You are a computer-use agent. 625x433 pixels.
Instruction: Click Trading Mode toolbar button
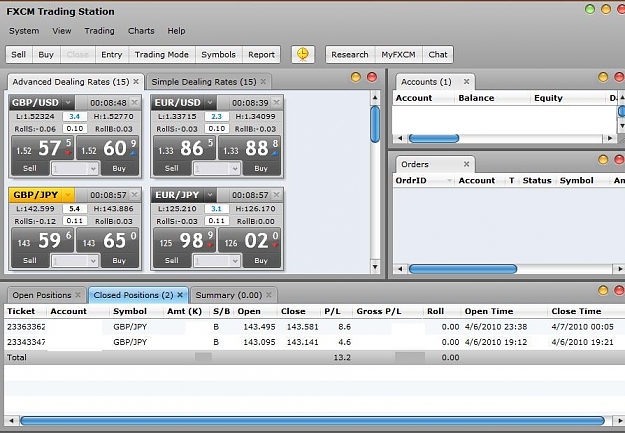pos(162,55)
